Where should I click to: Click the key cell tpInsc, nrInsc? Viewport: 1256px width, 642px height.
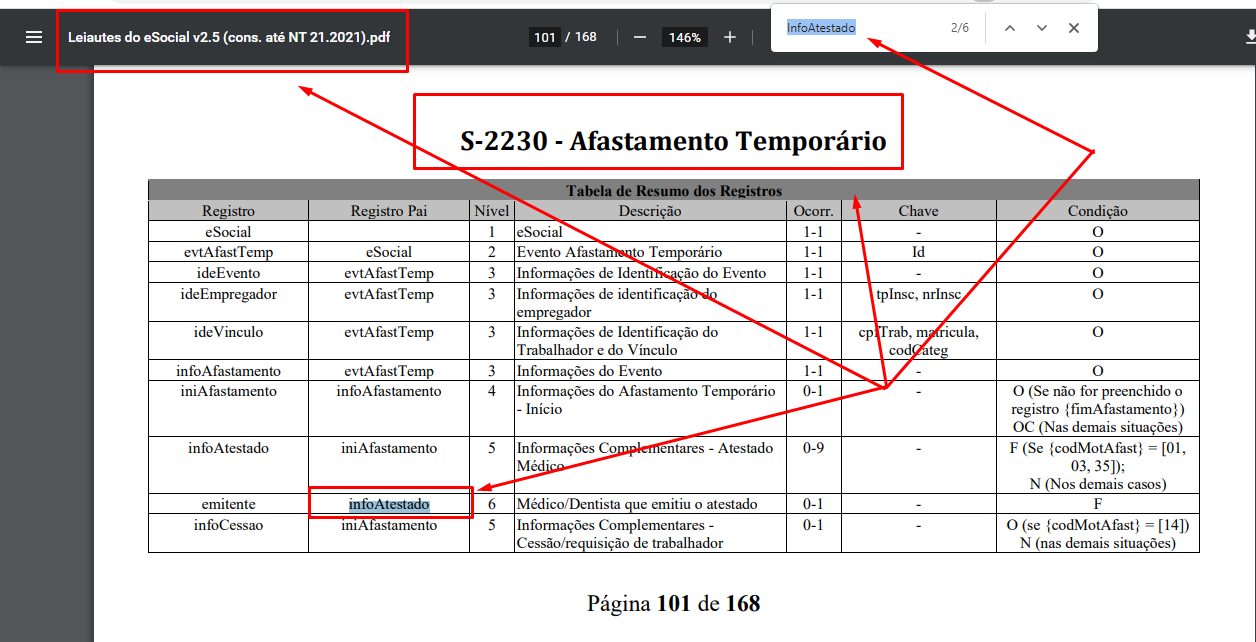coord(918,294)
